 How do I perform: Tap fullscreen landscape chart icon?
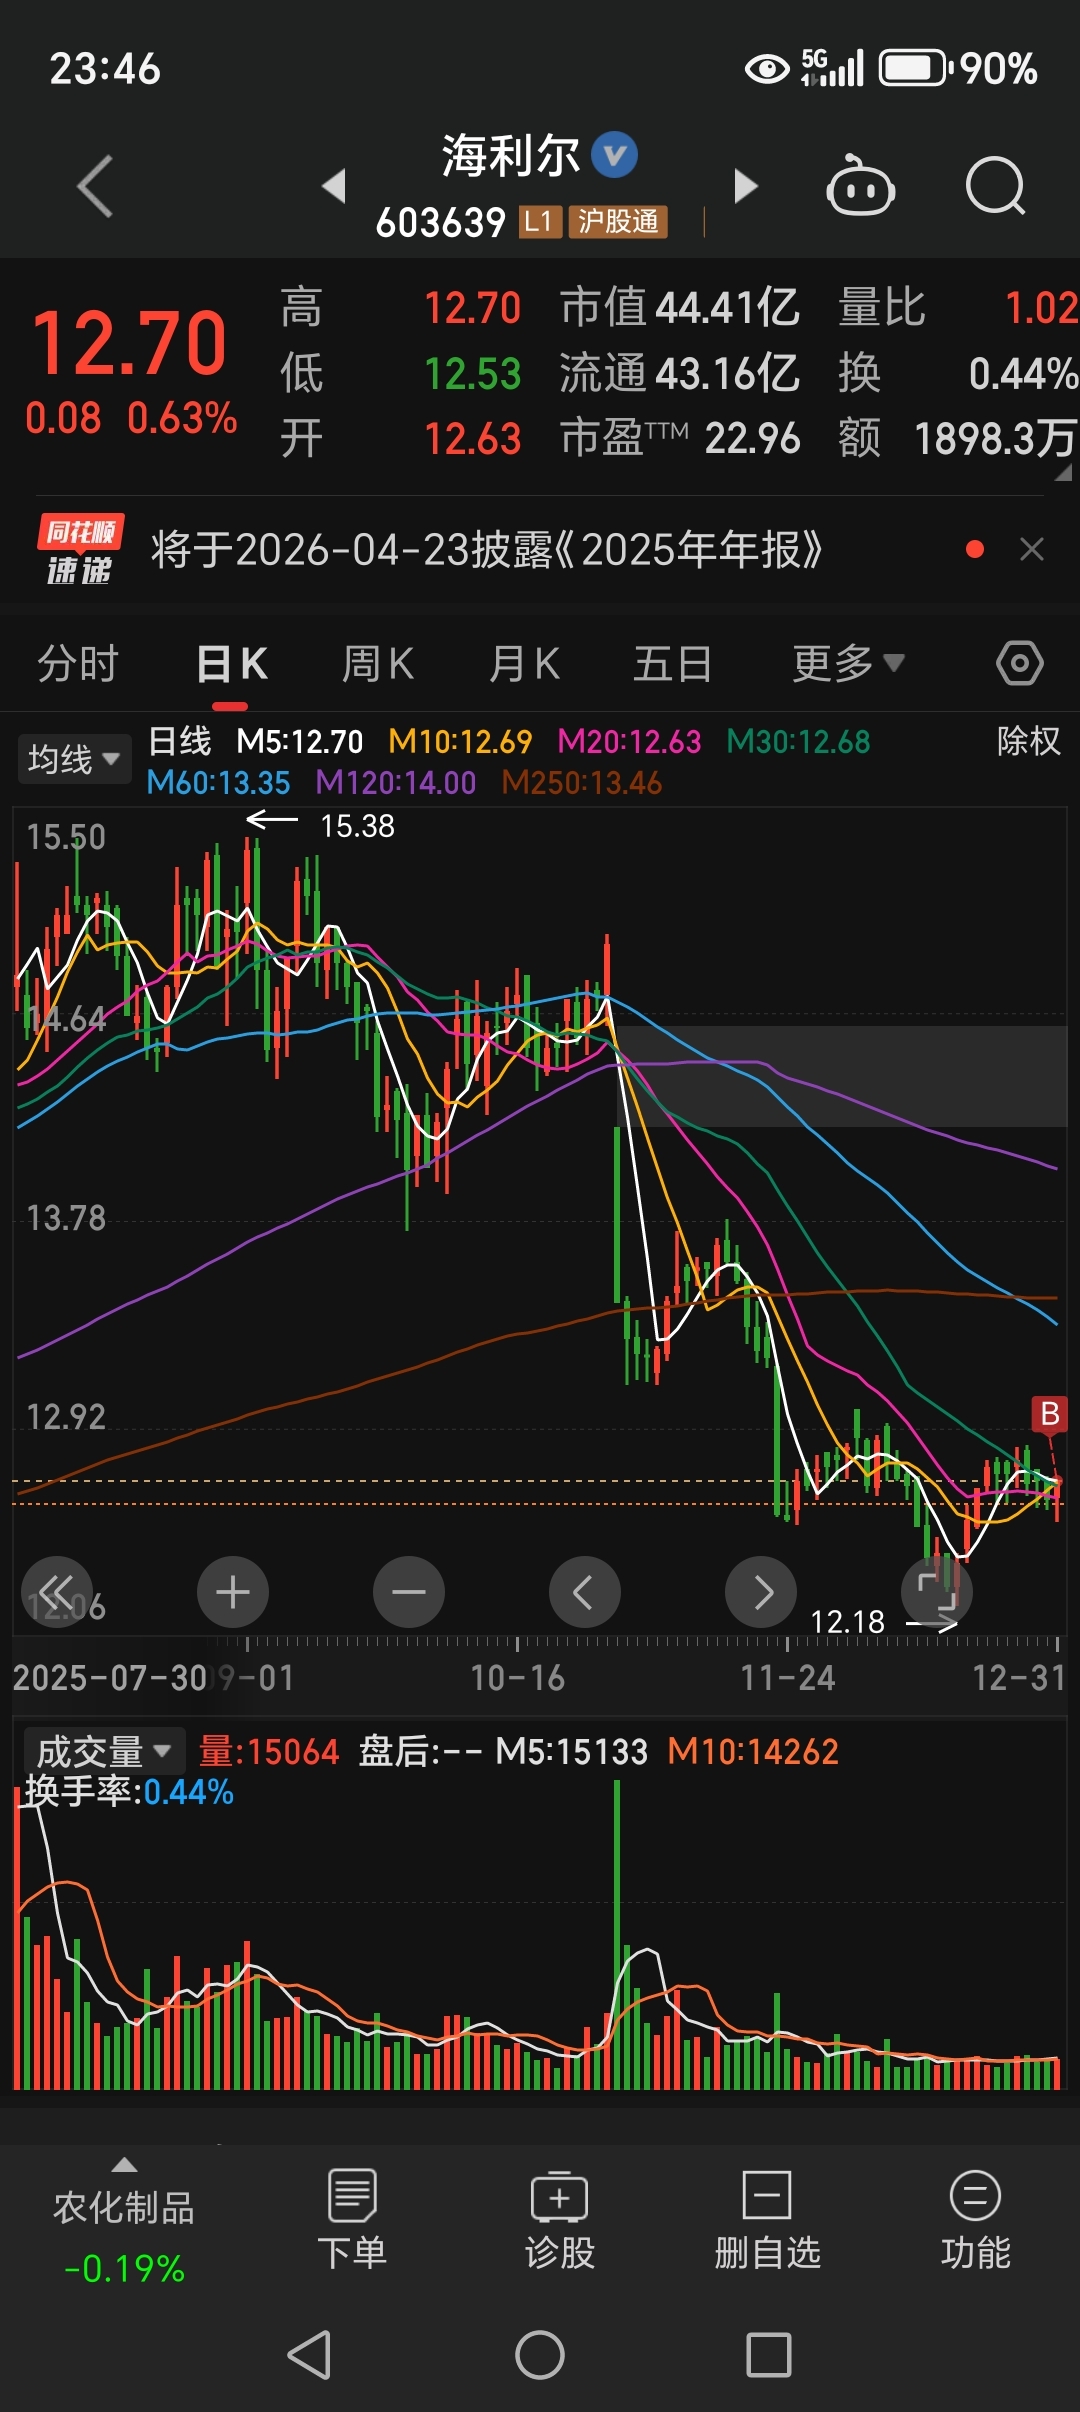coord(937,1592)
